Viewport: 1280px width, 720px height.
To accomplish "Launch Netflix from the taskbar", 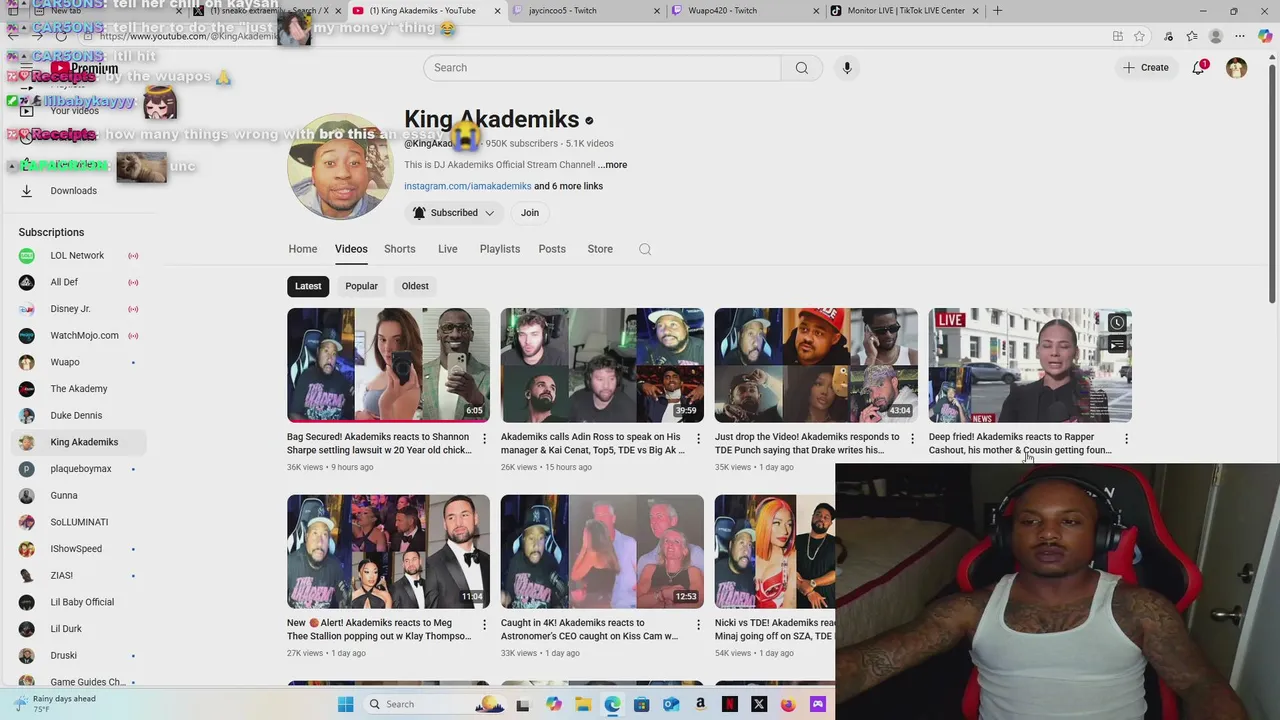I will click(x=729, y=704).
